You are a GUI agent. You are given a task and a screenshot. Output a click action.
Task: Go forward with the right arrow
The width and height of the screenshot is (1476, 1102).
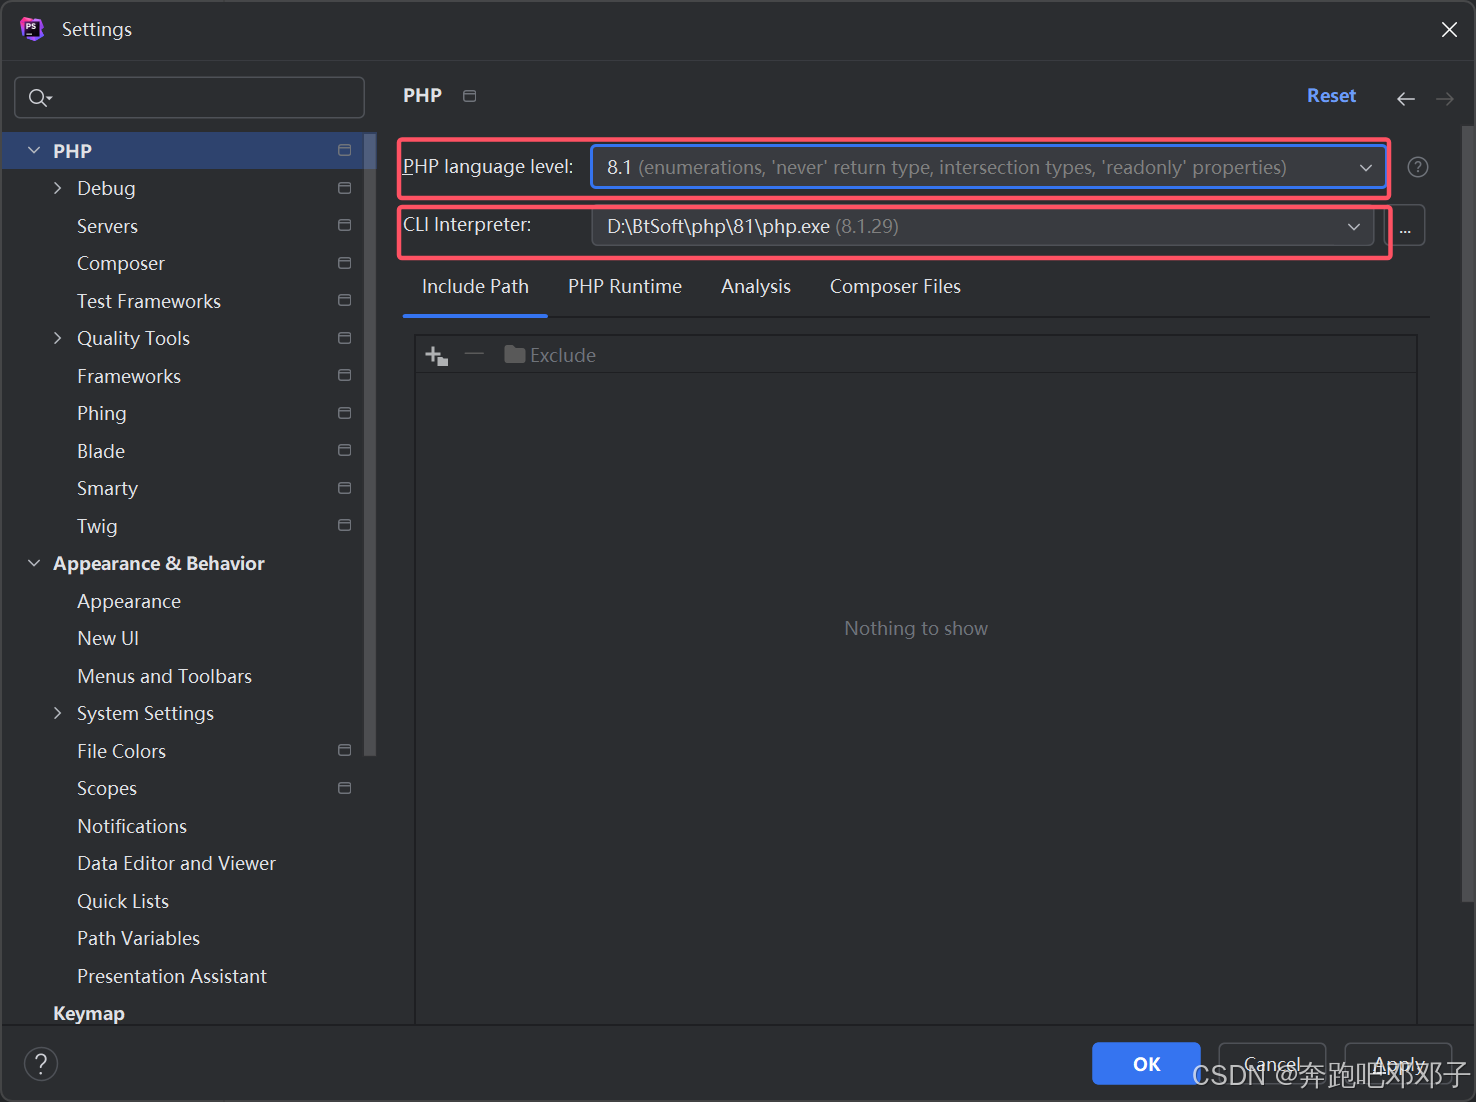1445,98
